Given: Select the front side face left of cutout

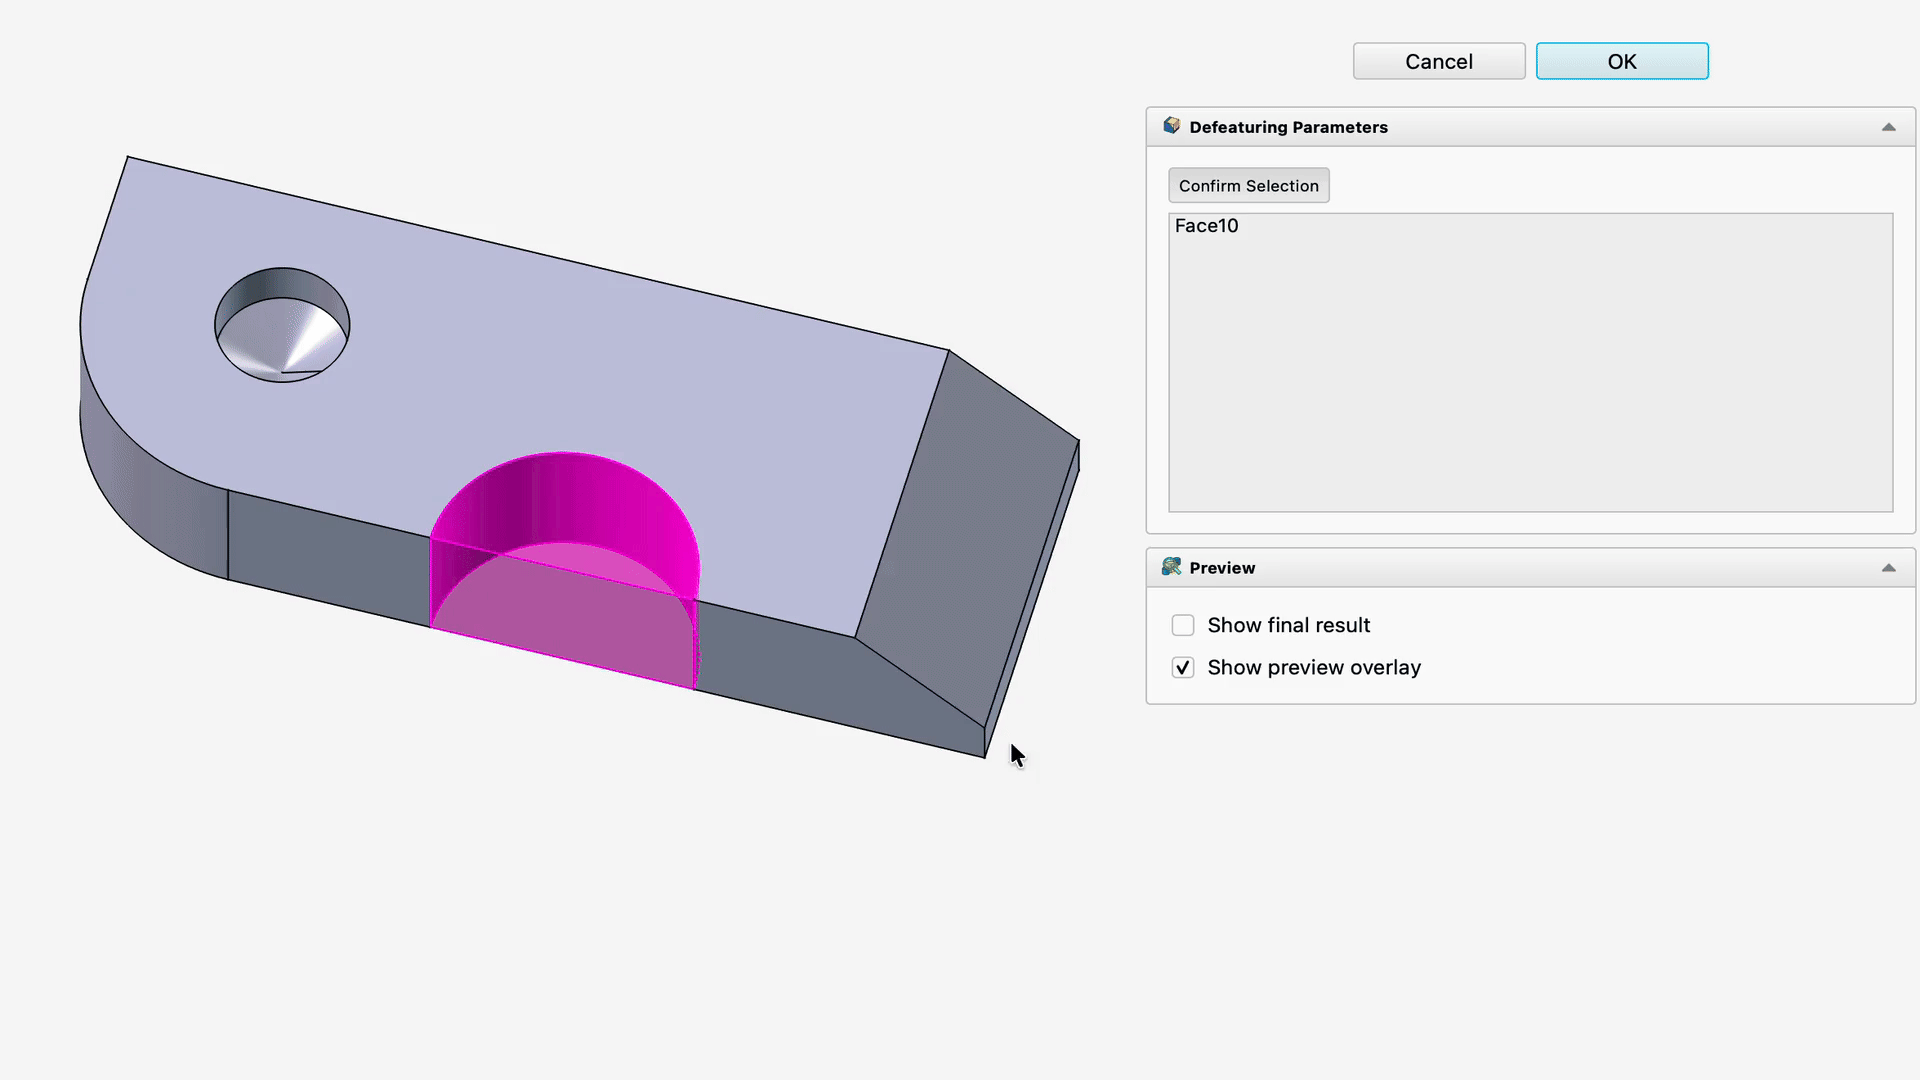Looking at the screenshot, I should pyautogui.click(x=328, y=558).
